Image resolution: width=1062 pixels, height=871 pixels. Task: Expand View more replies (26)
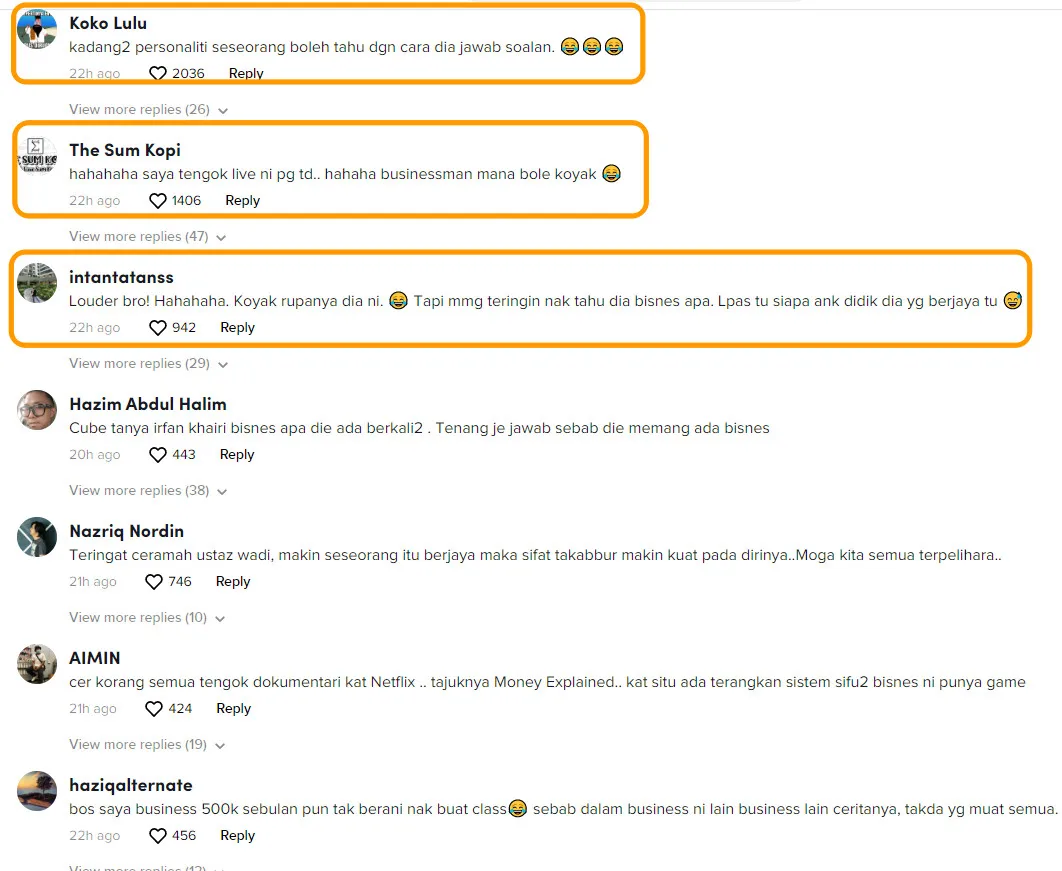click(147, 110)
